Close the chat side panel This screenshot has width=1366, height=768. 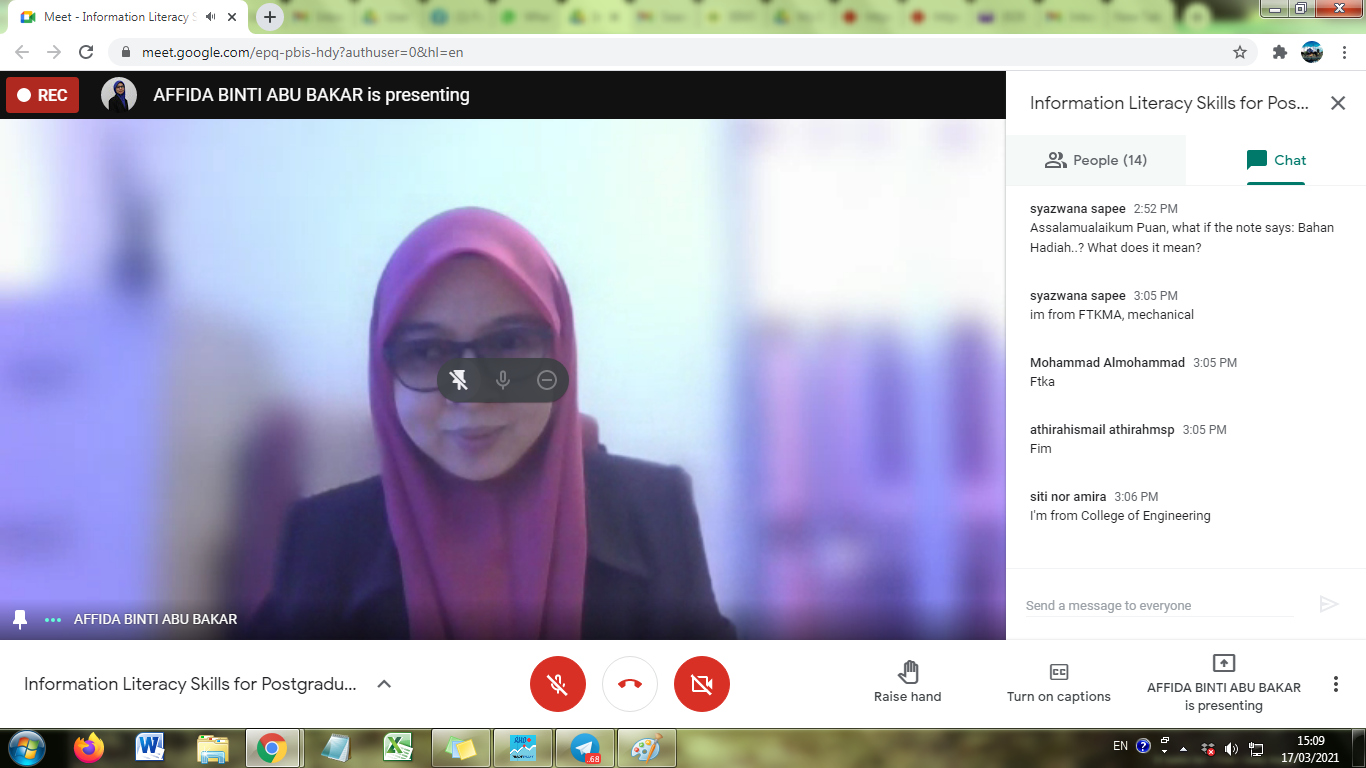tap(1338, 103)
